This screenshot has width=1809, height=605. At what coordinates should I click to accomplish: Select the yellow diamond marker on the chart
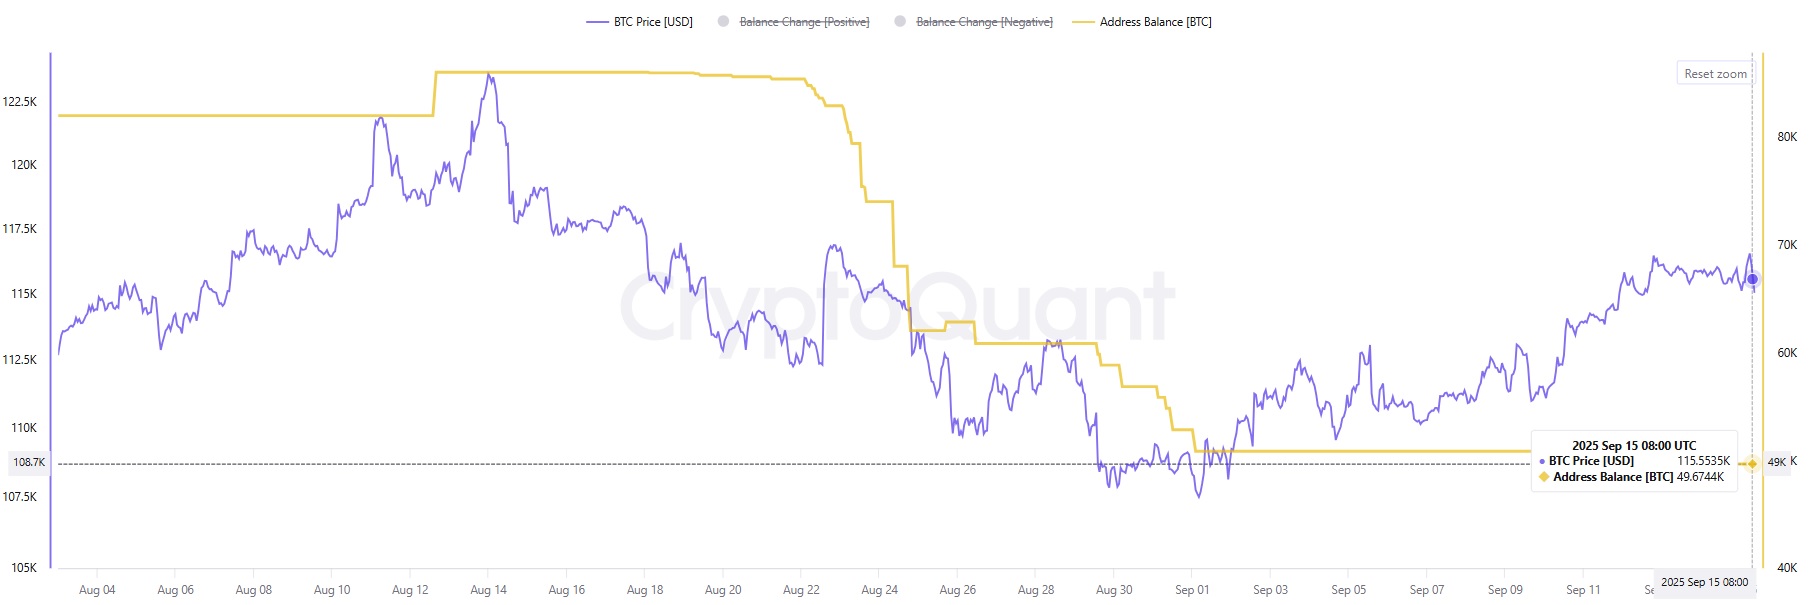pyautogui.click(x=1751, y=463)
